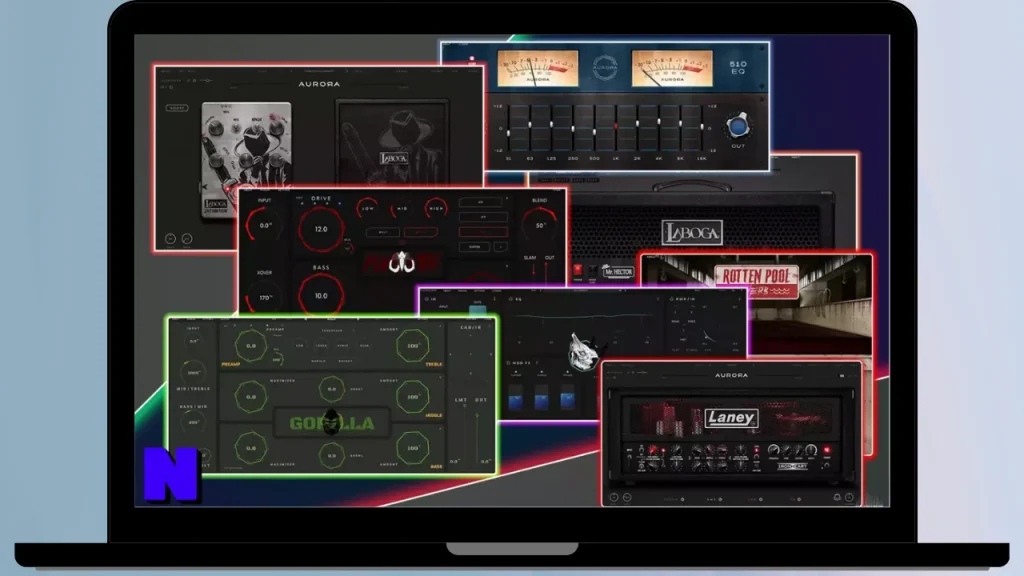
Task: Click the second round icon at the bottom left of the Aurora pedal window
Action: click(x=187, y=239)
